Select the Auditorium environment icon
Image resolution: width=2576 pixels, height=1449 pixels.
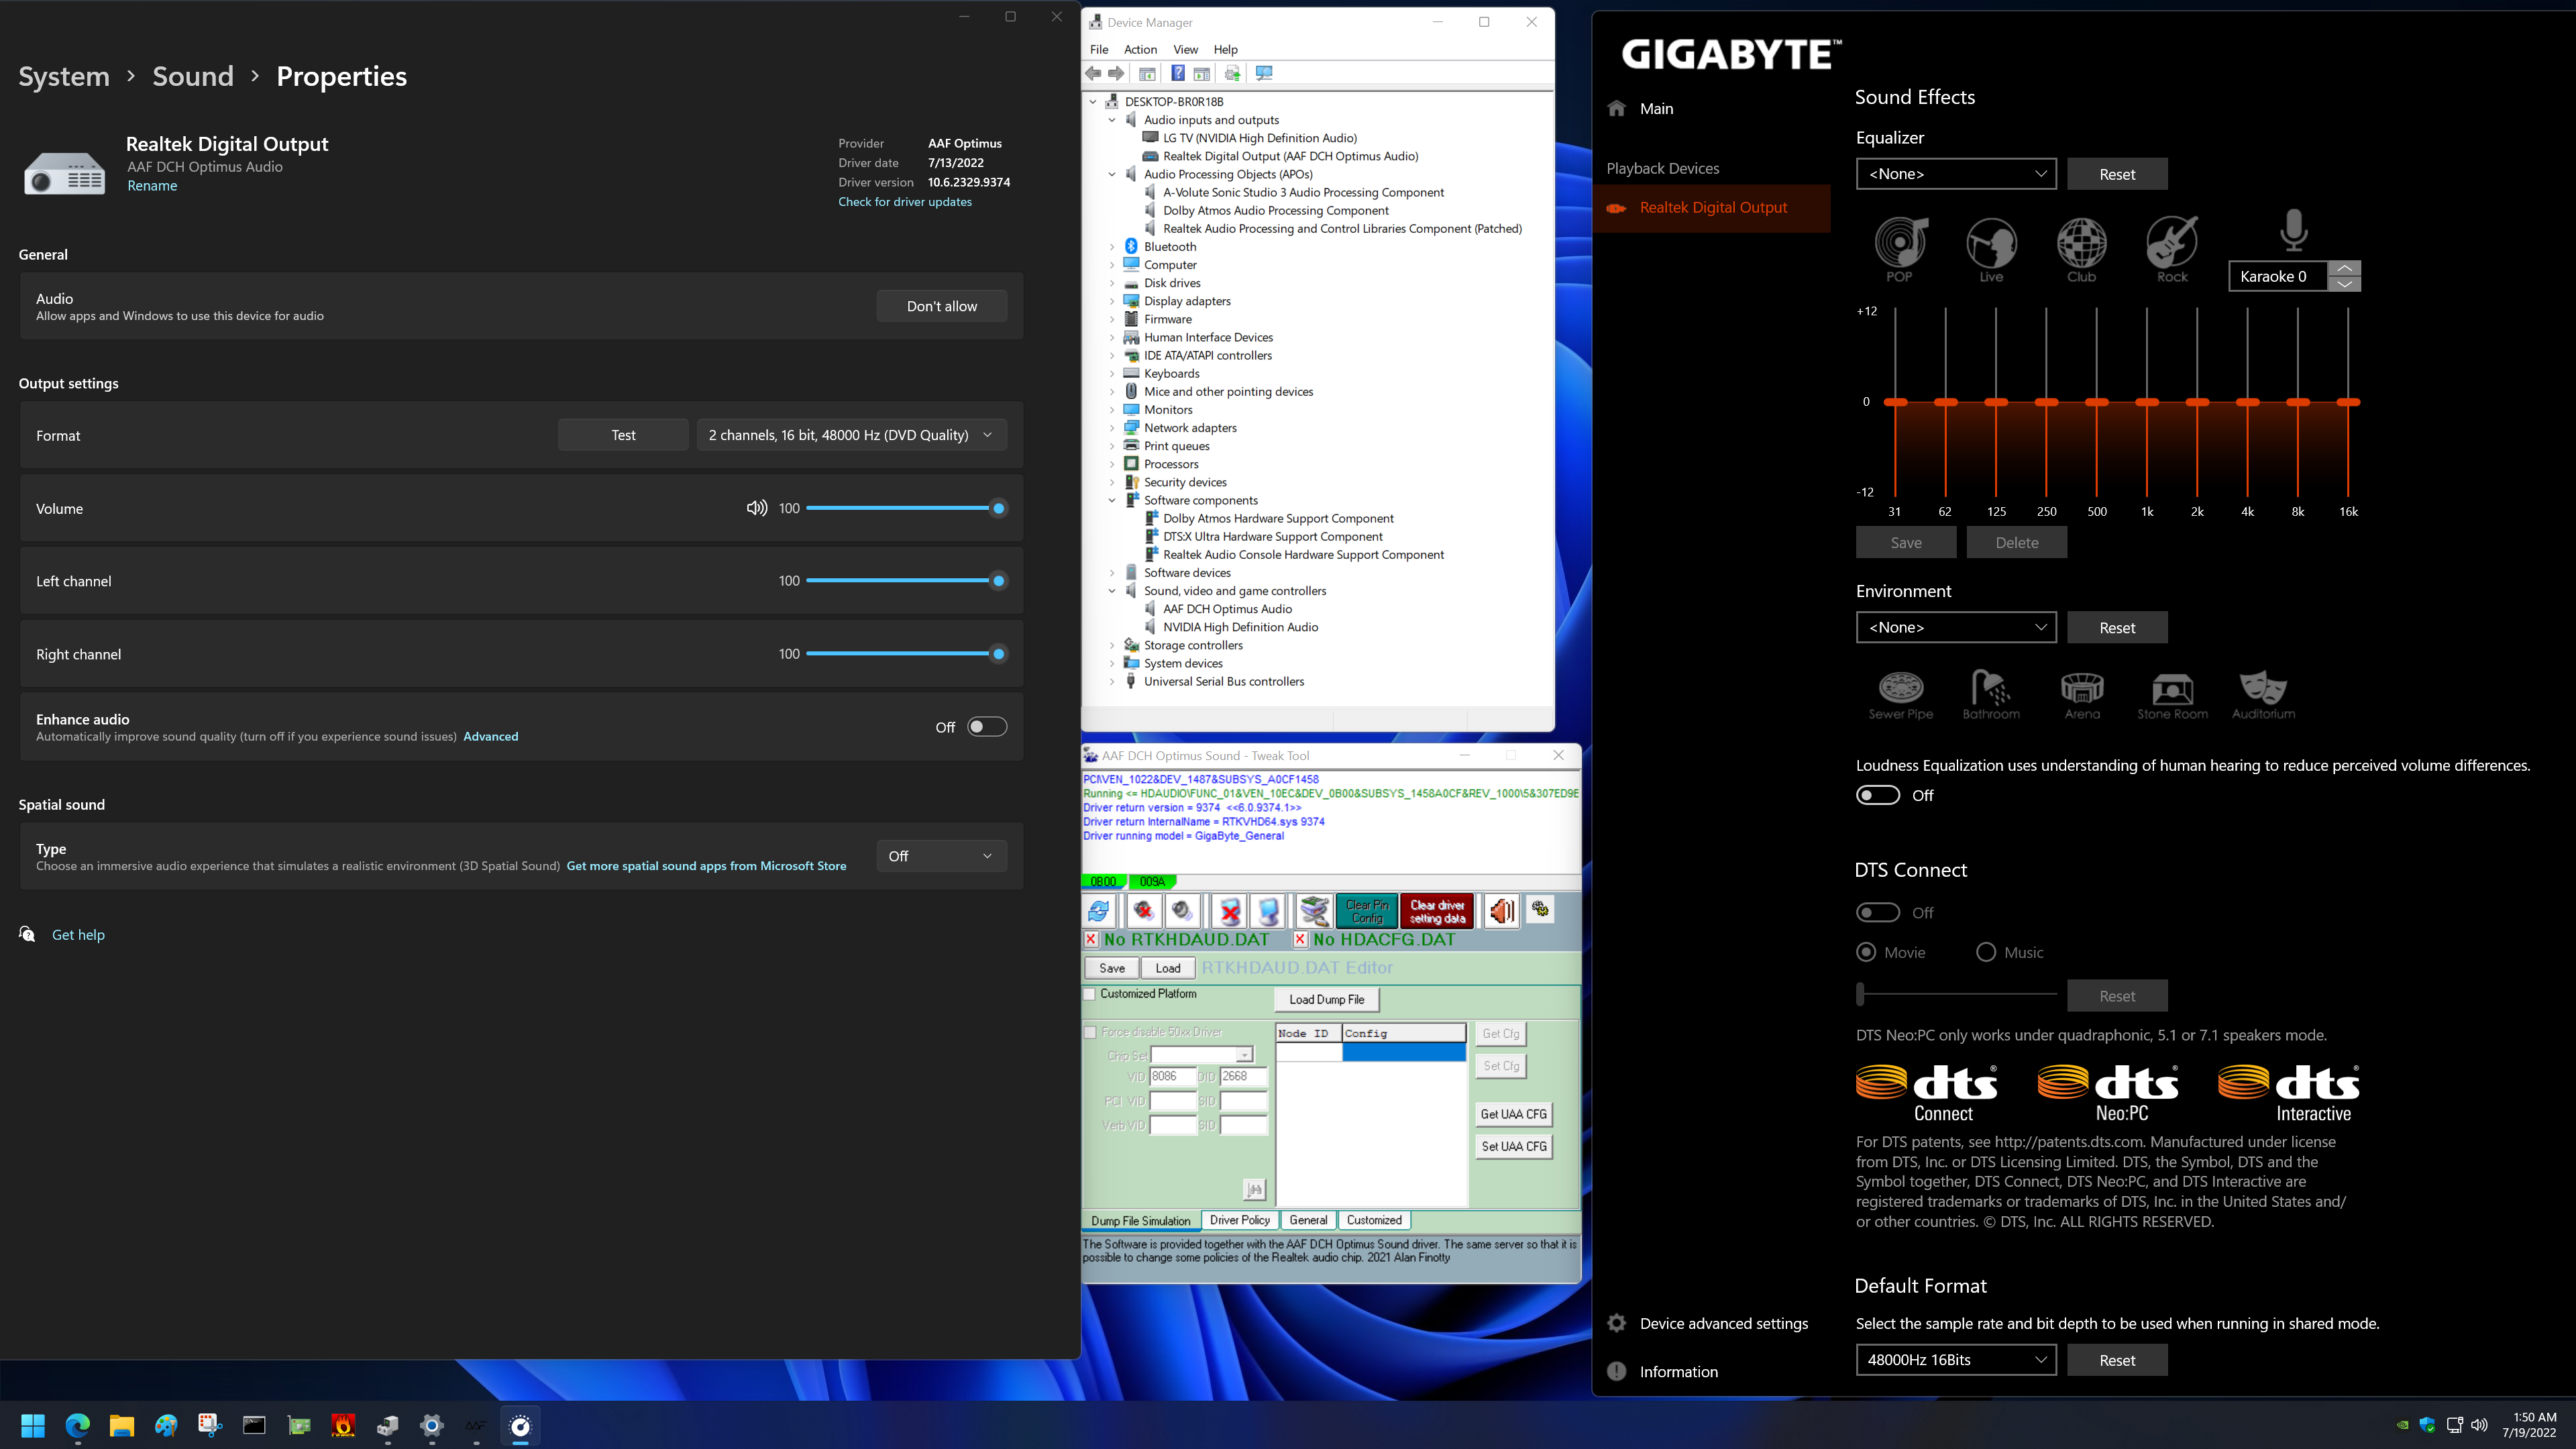coord(2263,695)
